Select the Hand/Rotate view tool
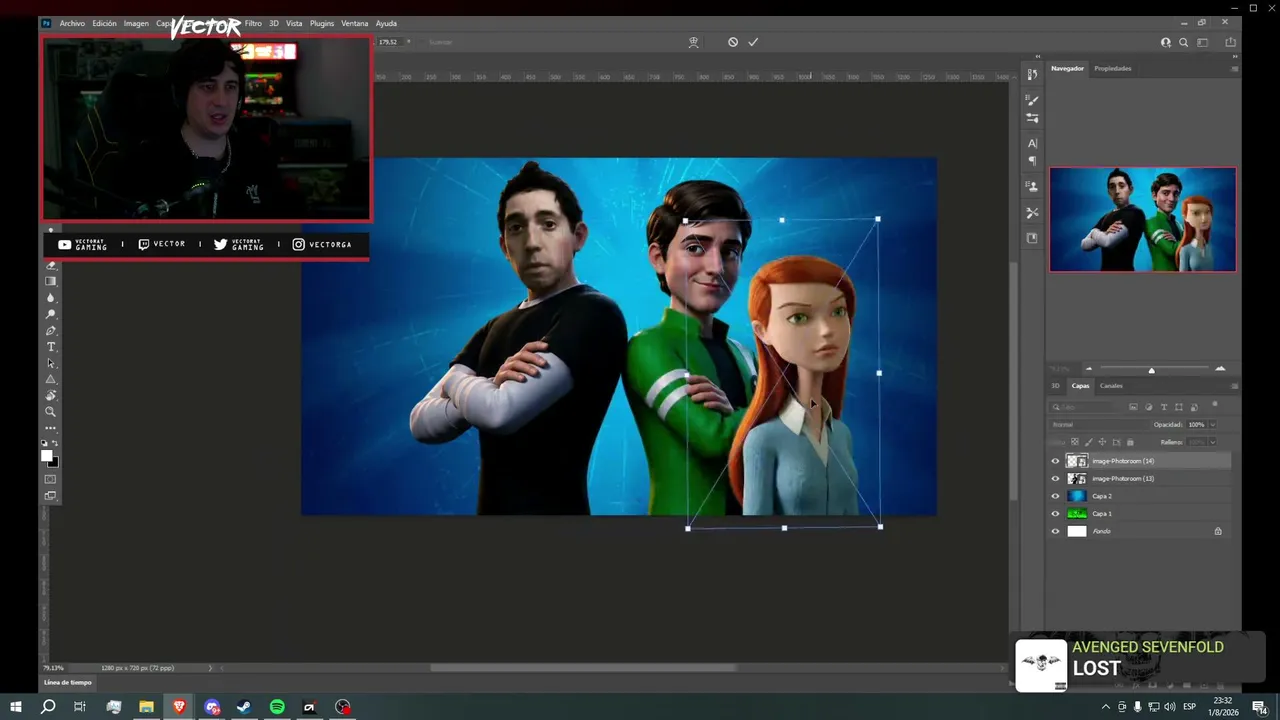The width and height of the screenshot is (1280, 720). 52,395
